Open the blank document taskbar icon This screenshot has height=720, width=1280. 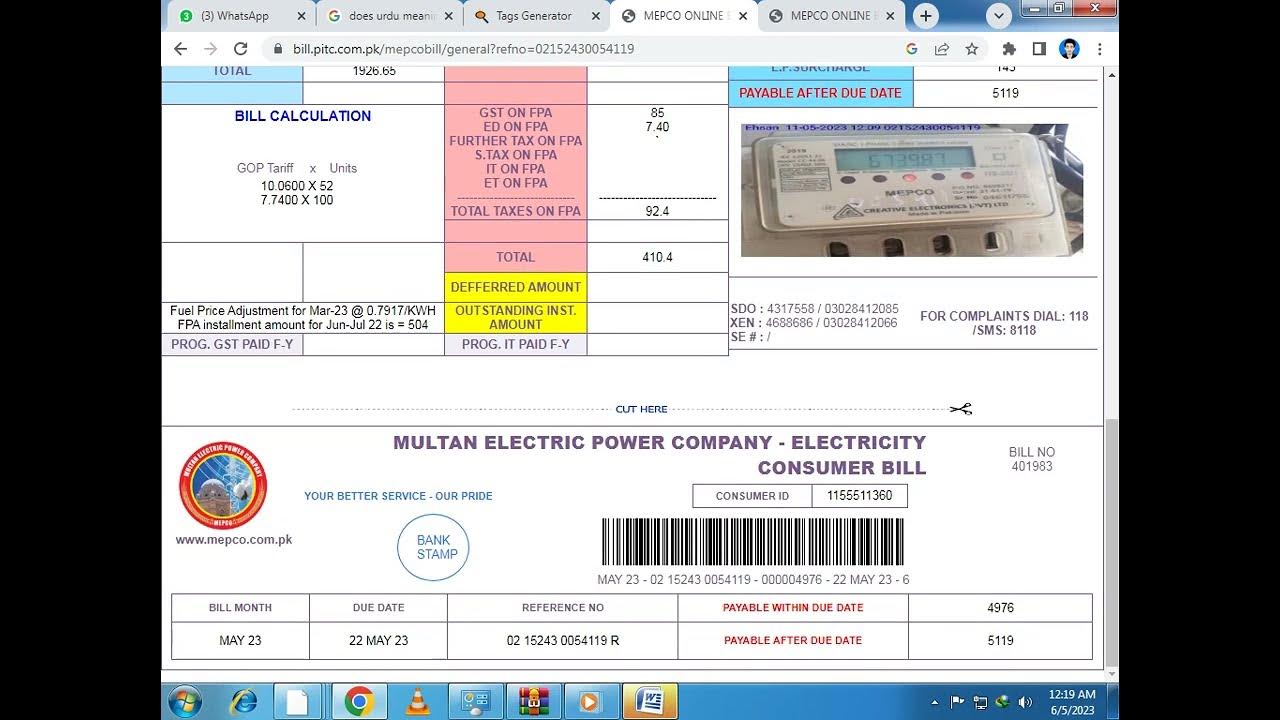297,702
